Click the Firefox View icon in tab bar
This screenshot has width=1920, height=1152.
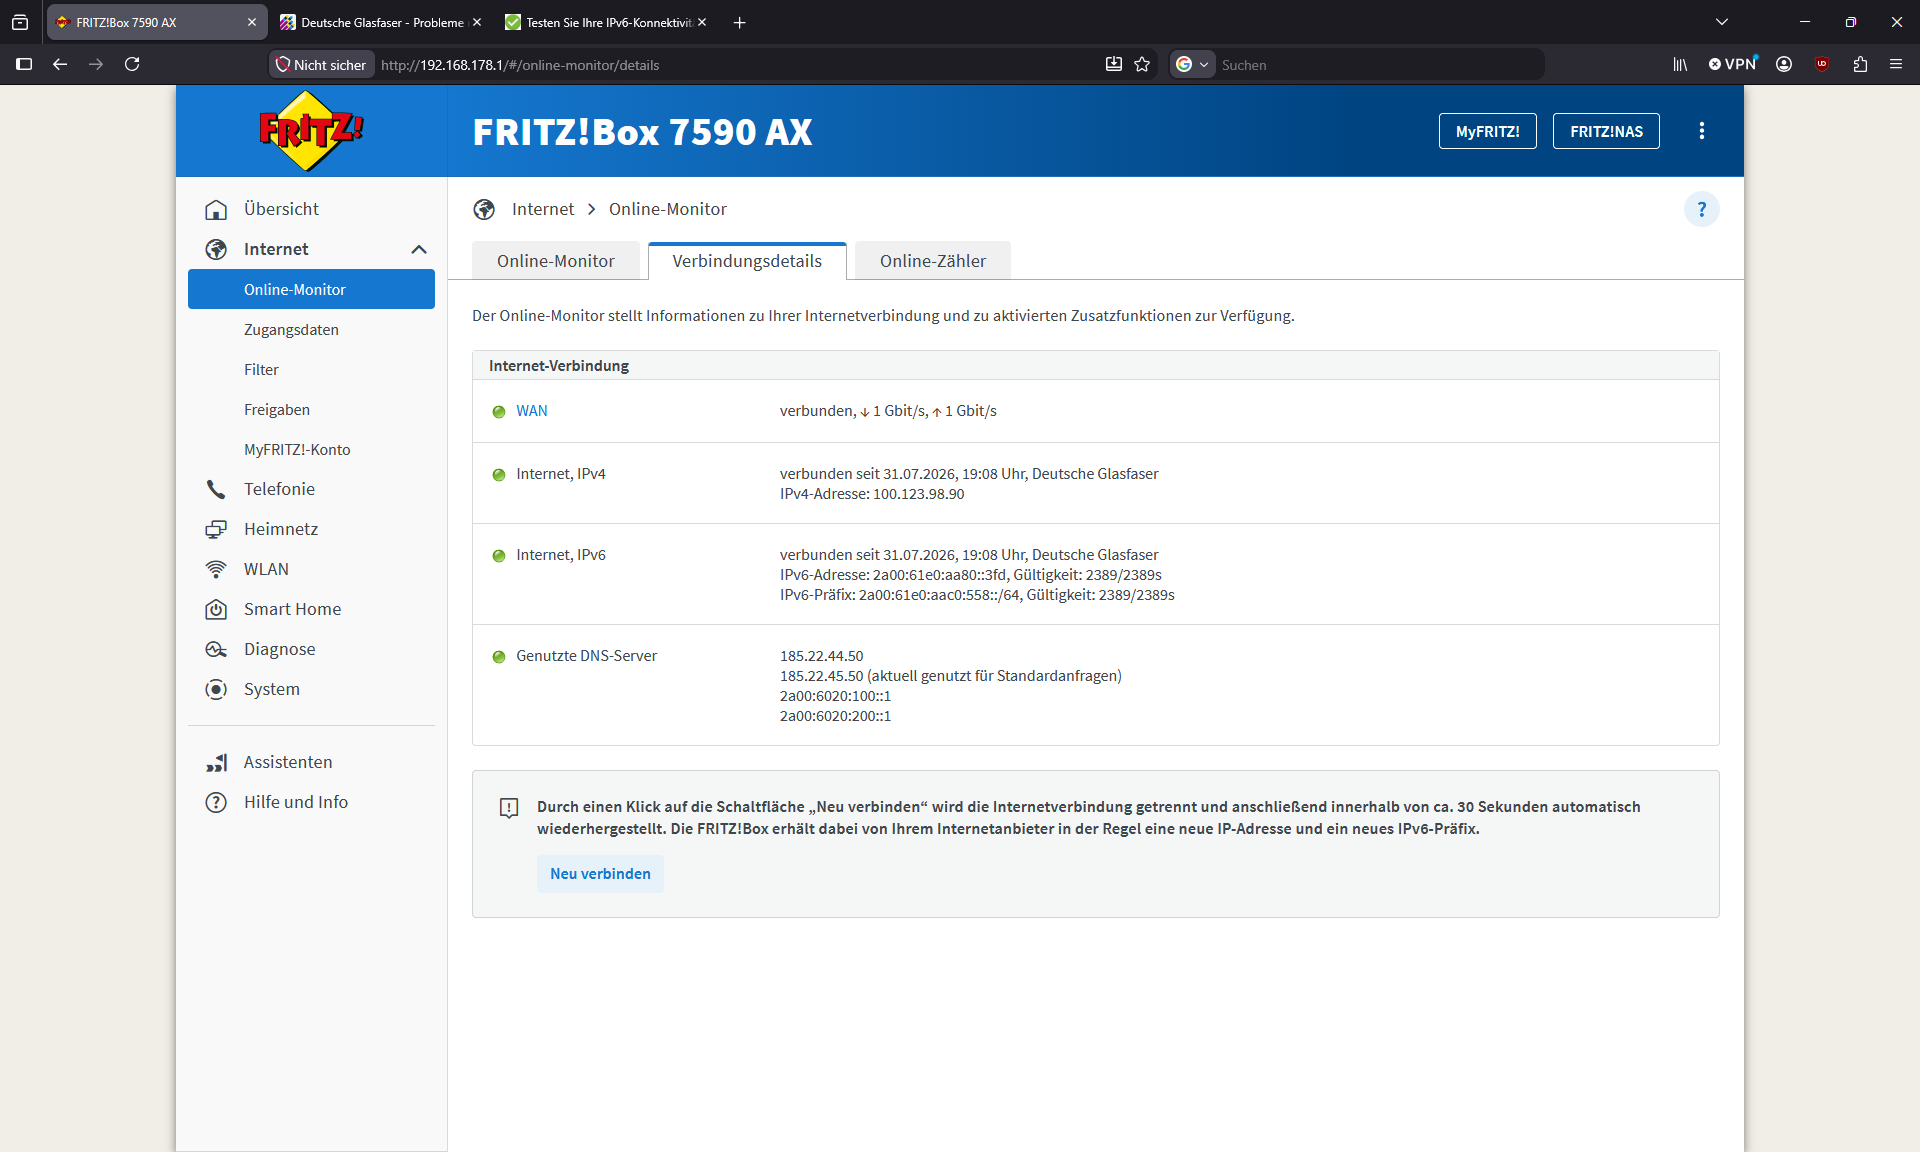(20, 22)
